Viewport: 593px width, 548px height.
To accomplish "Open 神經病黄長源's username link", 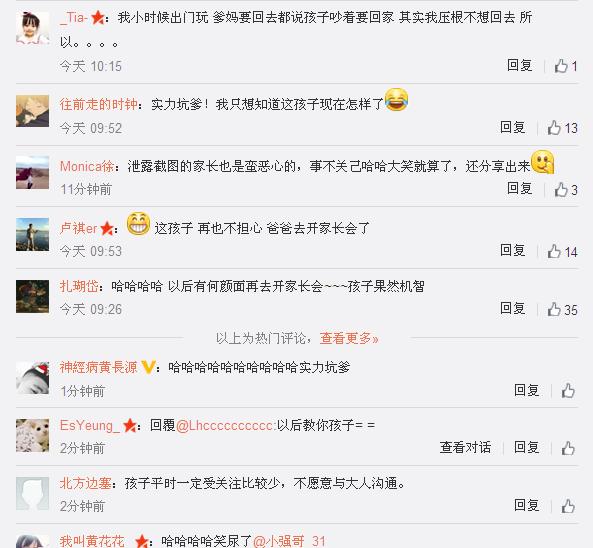I will tap(98, 367).
